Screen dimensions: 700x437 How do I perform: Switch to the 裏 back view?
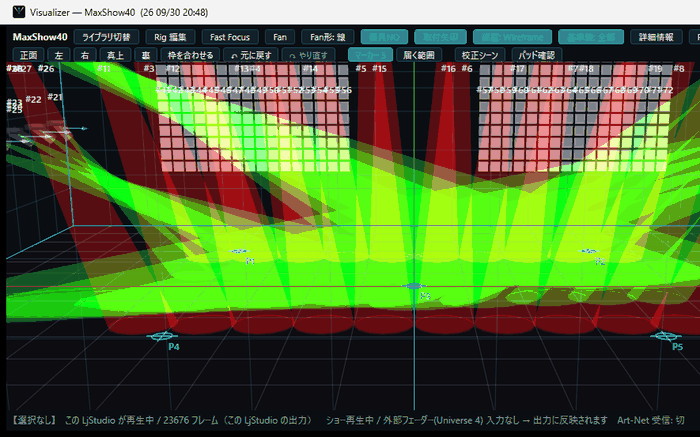(146, 55)
